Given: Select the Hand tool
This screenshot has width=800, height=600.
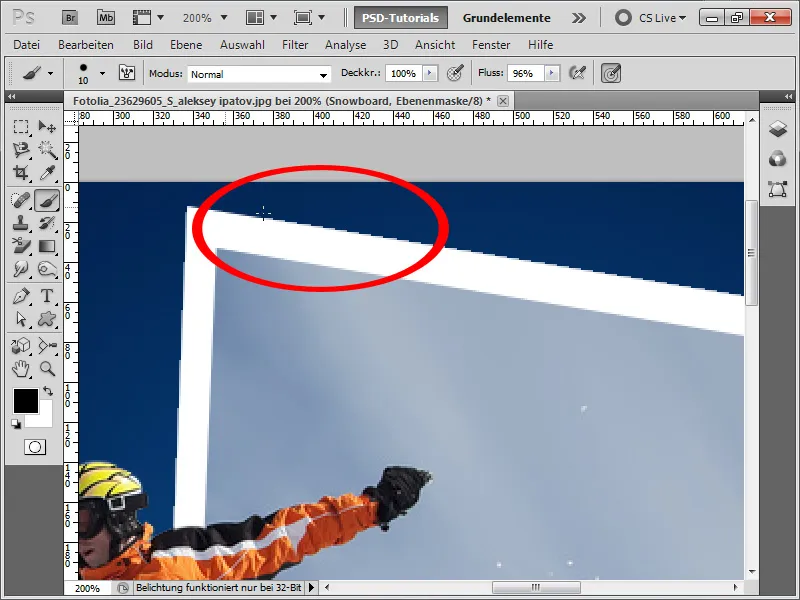Looking at the screenshot, I should 21,368.
